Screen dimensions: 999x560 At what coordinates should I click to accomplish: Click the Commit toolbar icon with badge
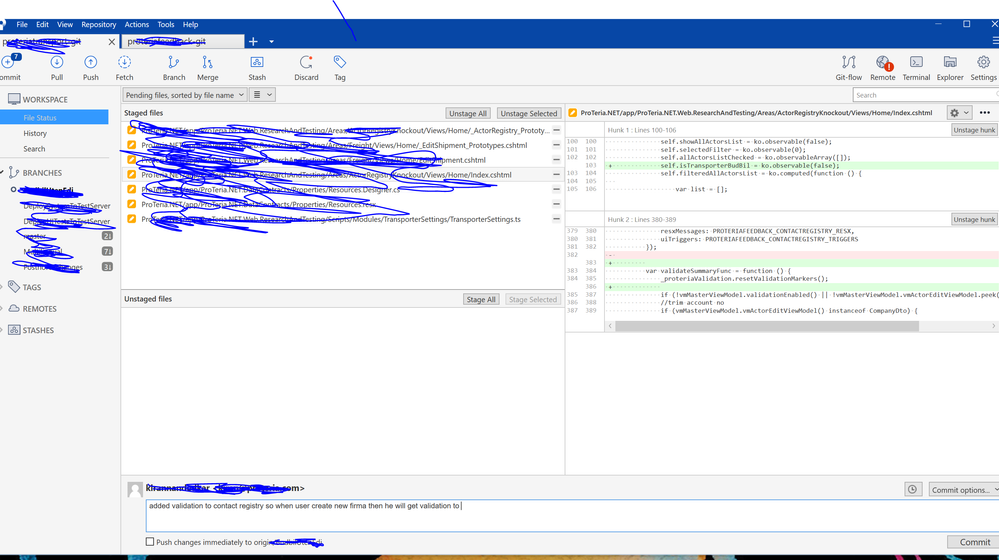[10, 68]
